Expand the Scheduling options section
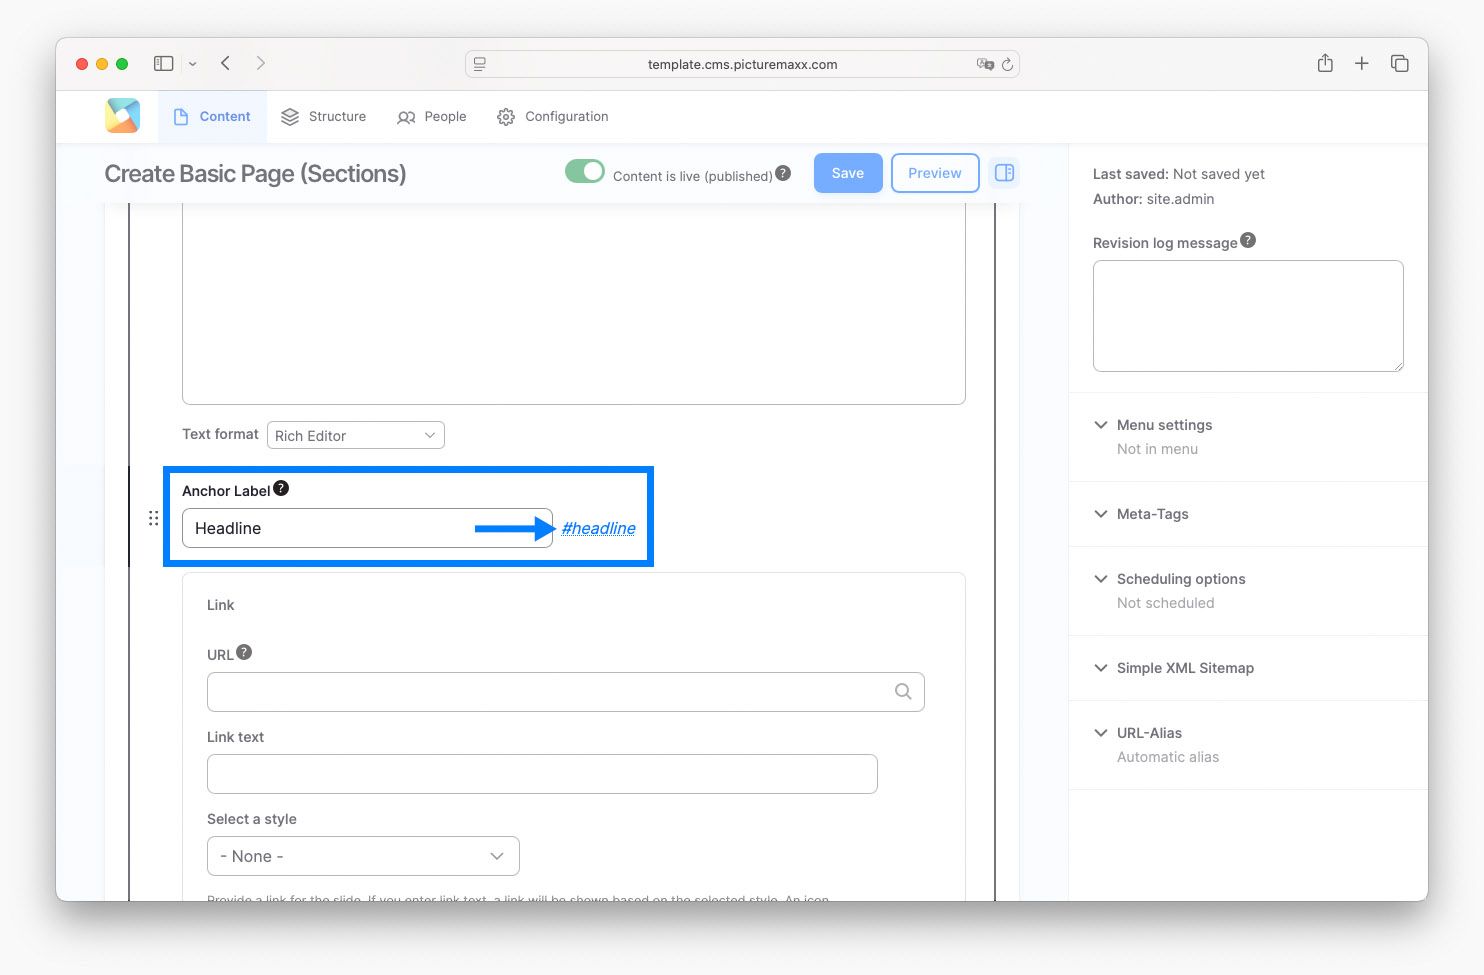This screenshot has width=1484, height=975. [1180, 579]
